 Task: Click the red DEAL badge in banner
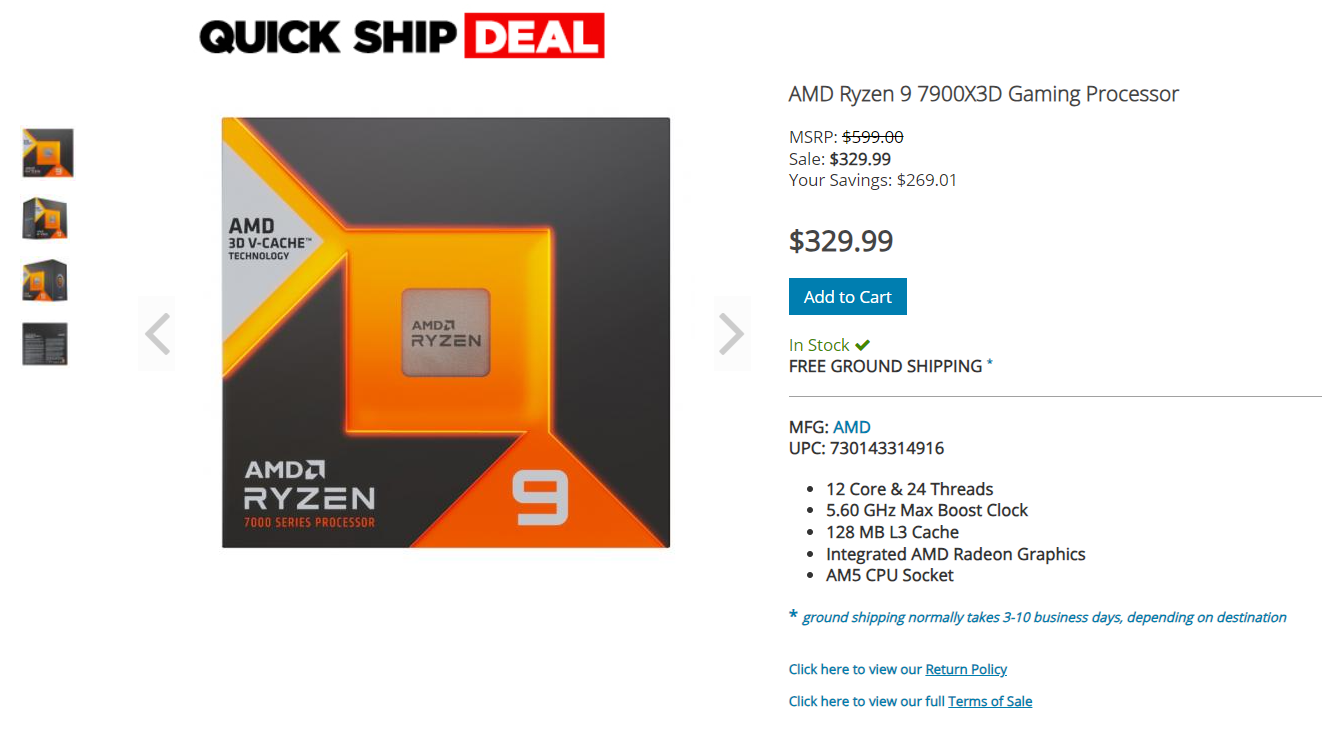coord(534,36)
